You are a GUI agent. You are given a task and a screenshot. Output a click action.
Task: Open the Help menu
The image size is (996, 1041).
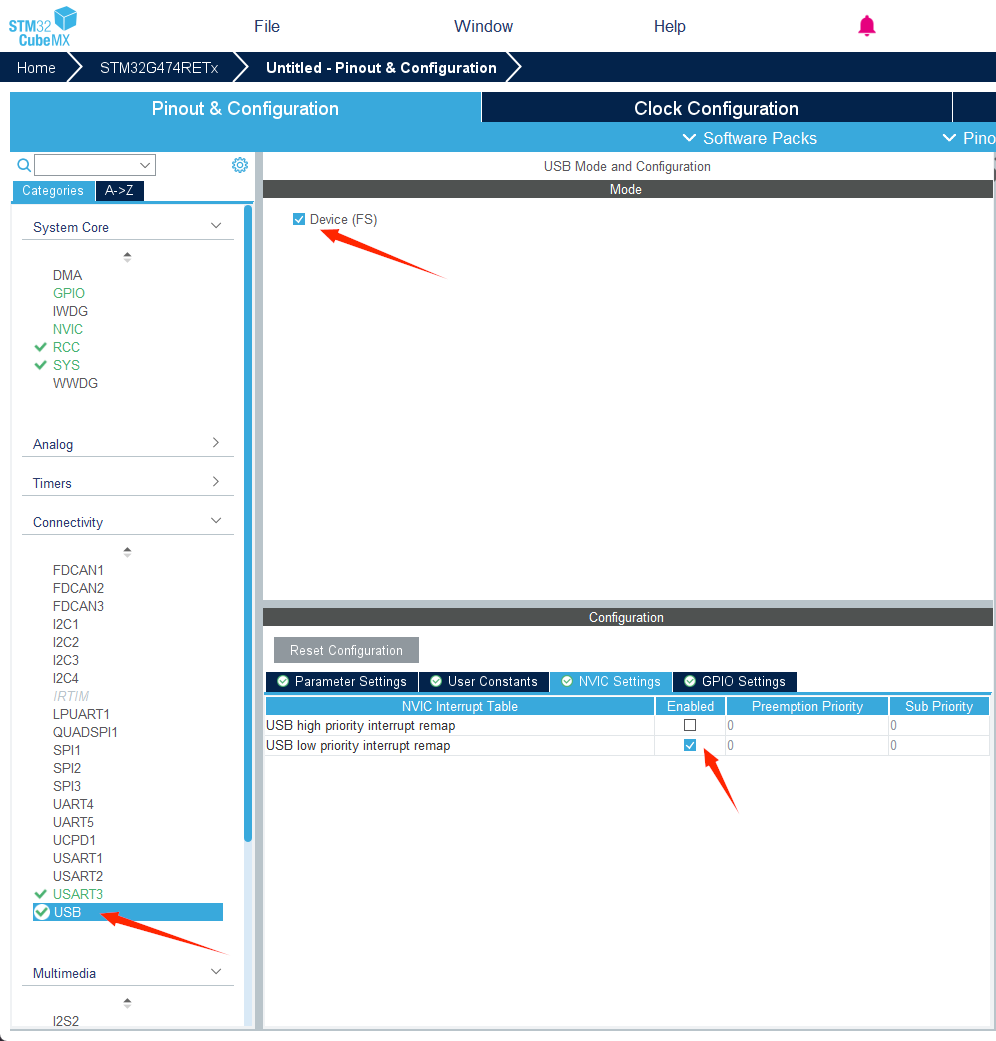[669, 27]
